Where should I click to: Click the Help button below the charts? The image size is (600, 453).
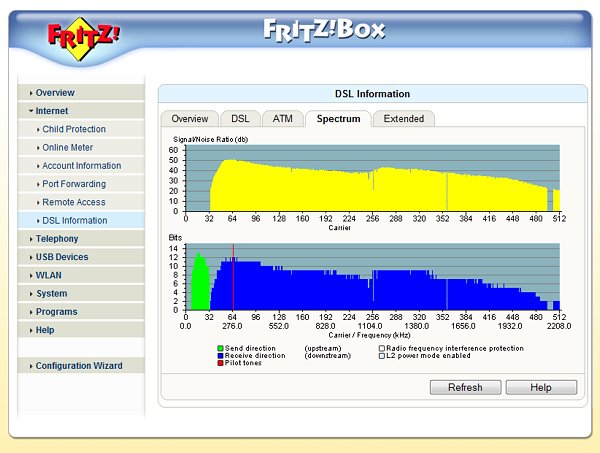(x=541, y=387)
